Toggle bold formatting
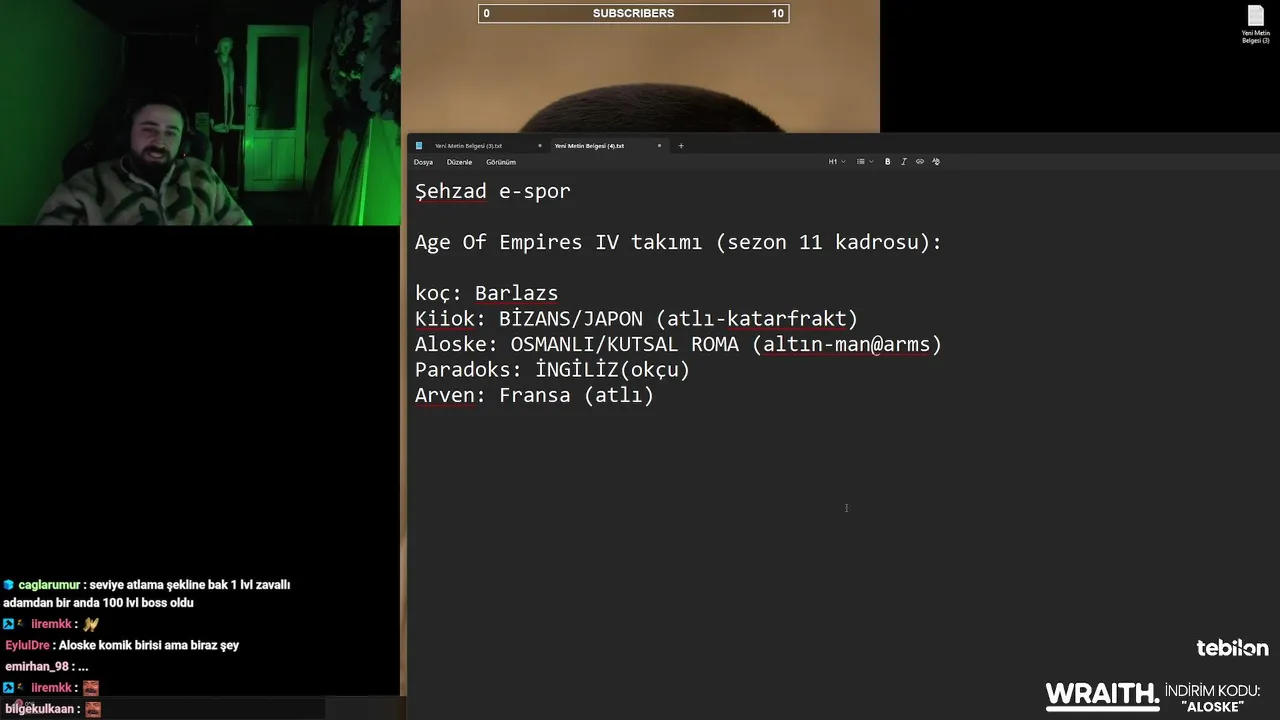Viewport: 1280px width, 720px height. (887, 162)
